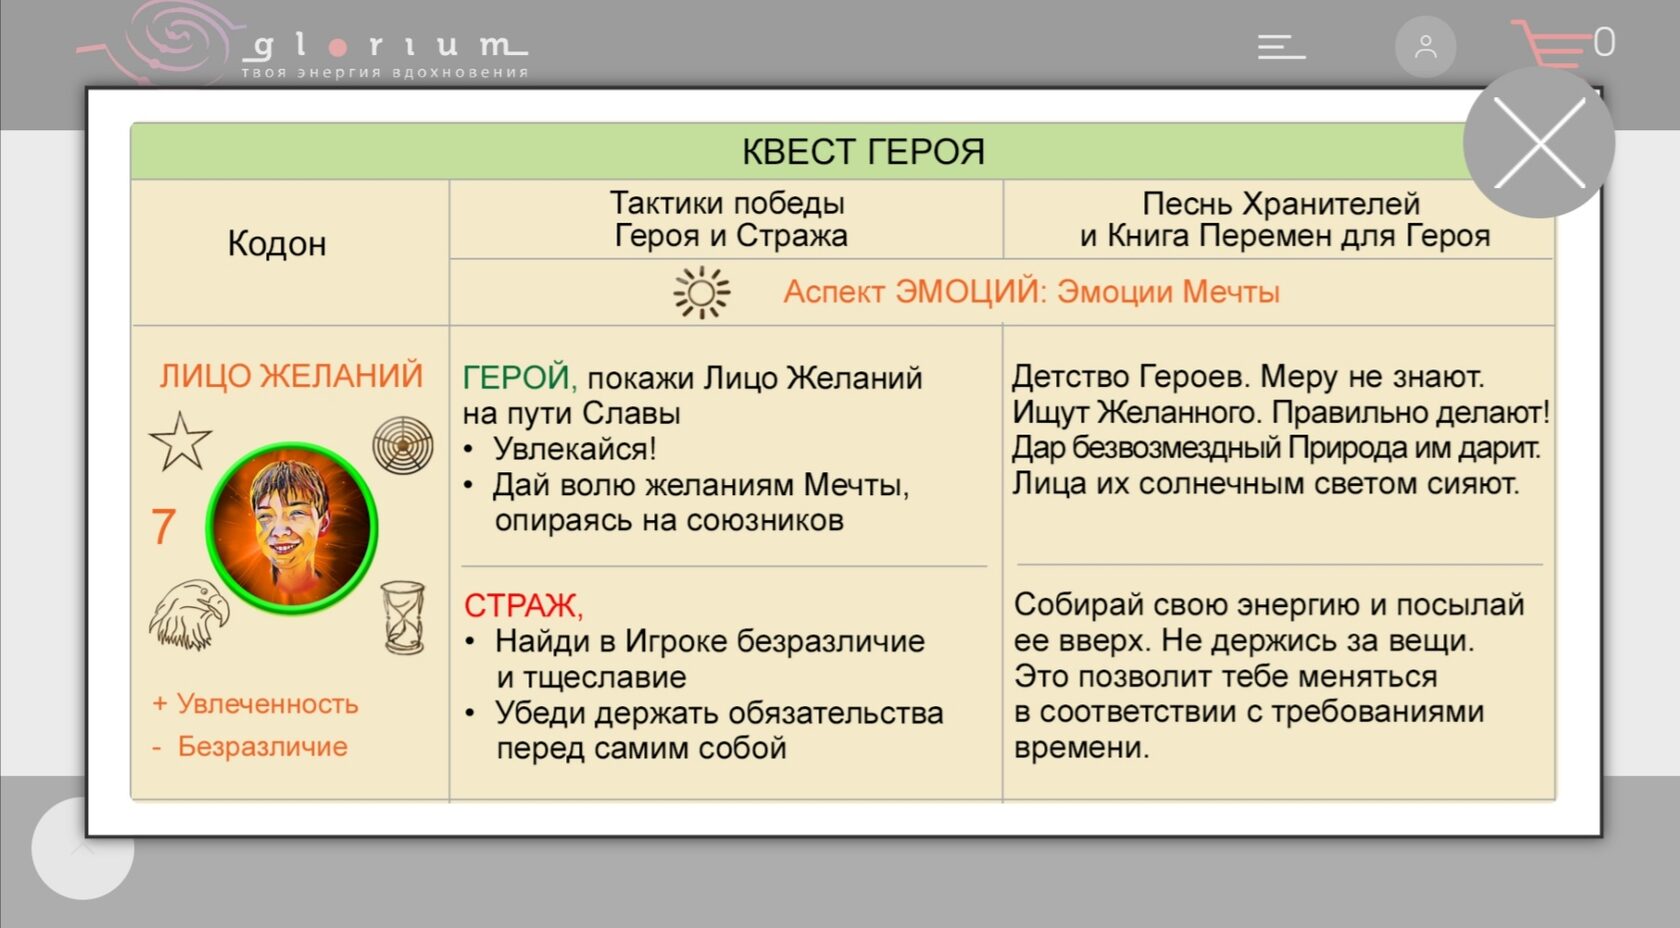
Task: Click Лица их солнечным светом сияют line
Action: (1265, 484)
